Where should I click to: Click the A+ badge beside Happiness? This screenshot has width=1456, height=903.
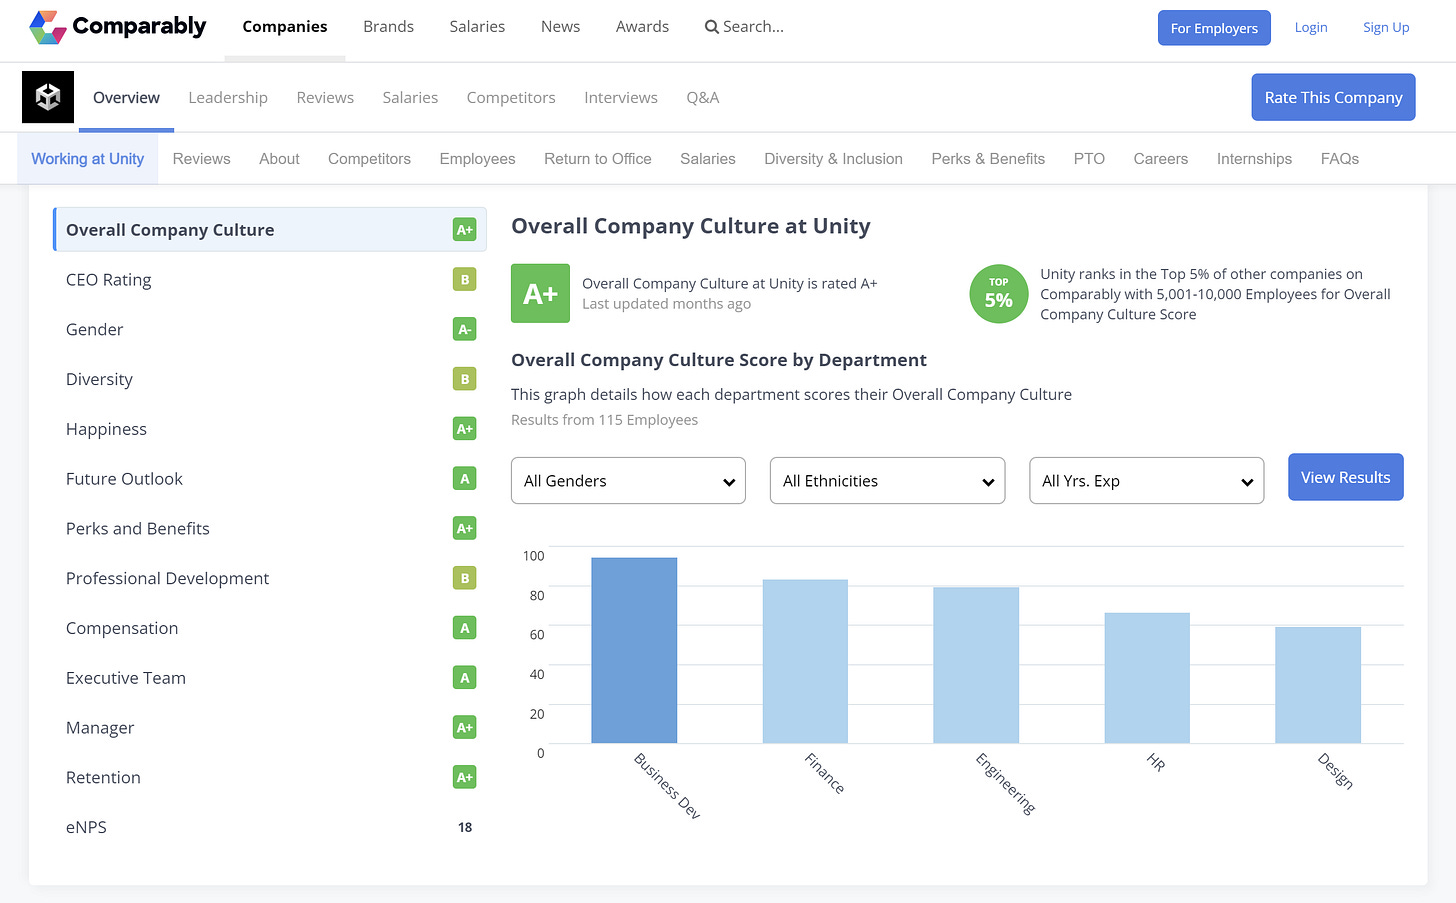(x=464, y=429)
